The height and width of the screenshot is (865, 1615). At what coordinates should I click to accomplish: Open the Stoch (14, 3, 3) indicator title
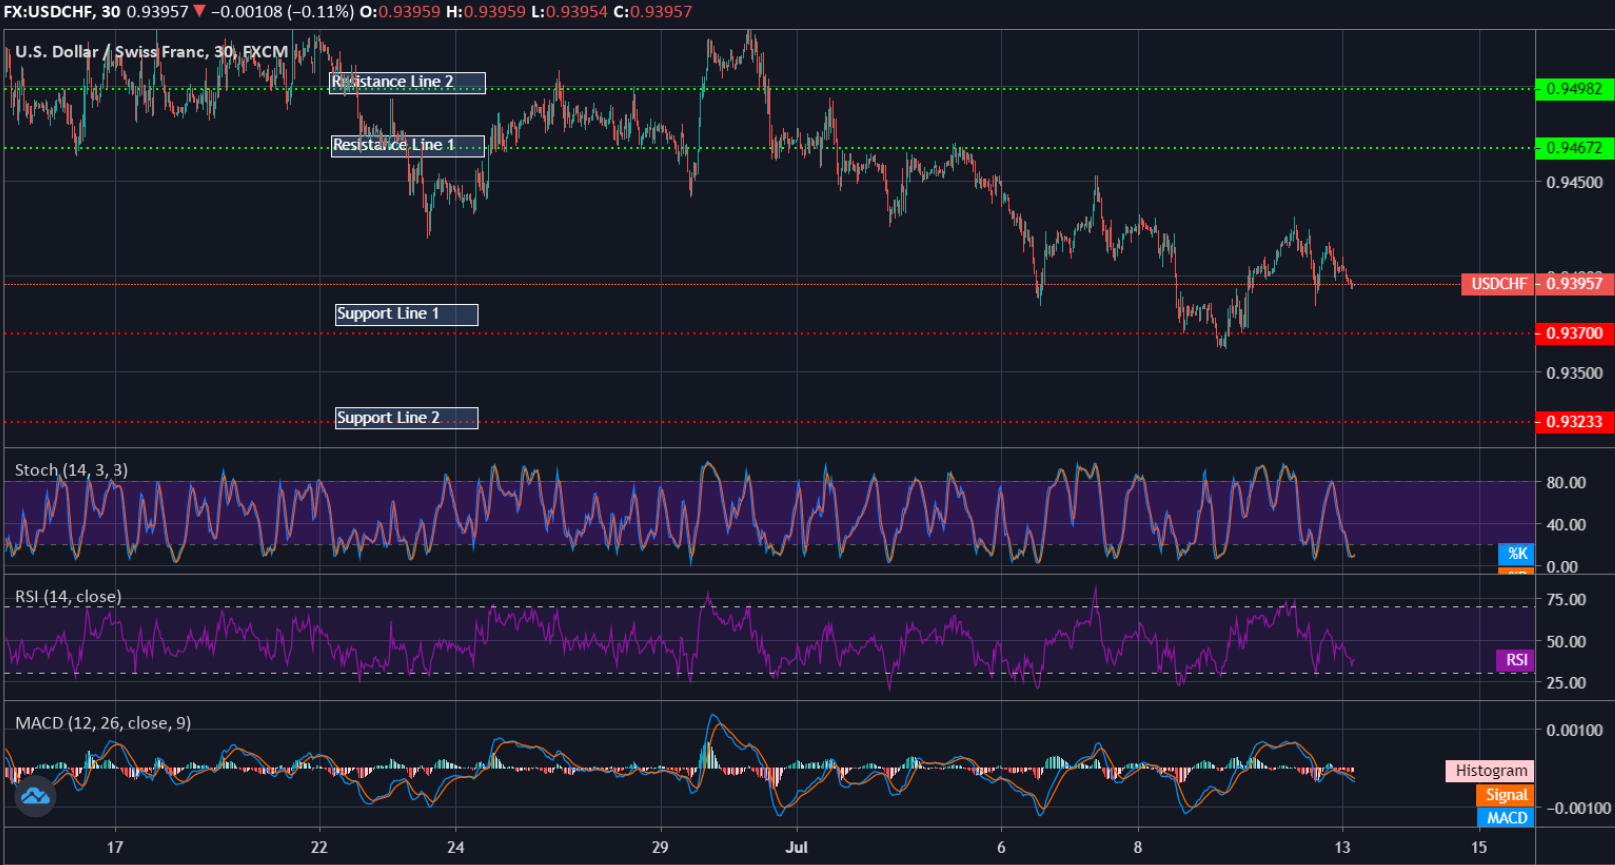pyautogui.click(x=71, y=470)
